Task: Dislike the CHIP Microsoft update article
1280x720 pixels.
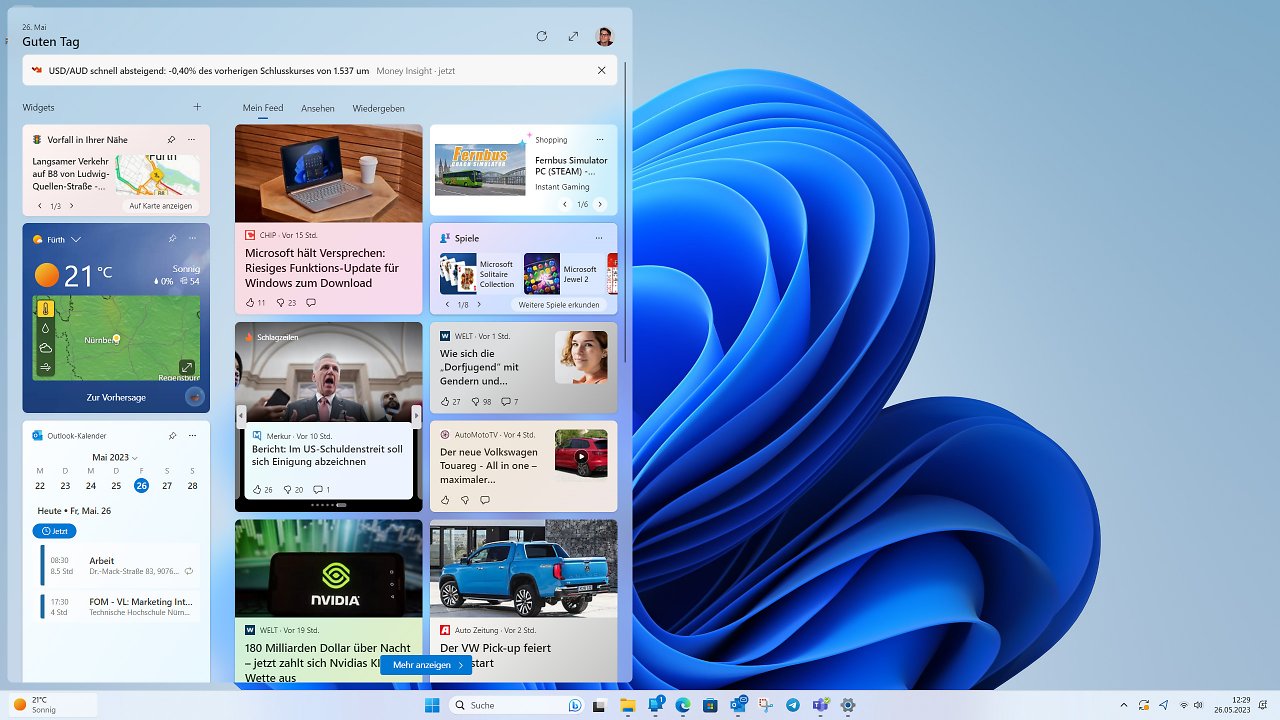Action: (285, 303)
